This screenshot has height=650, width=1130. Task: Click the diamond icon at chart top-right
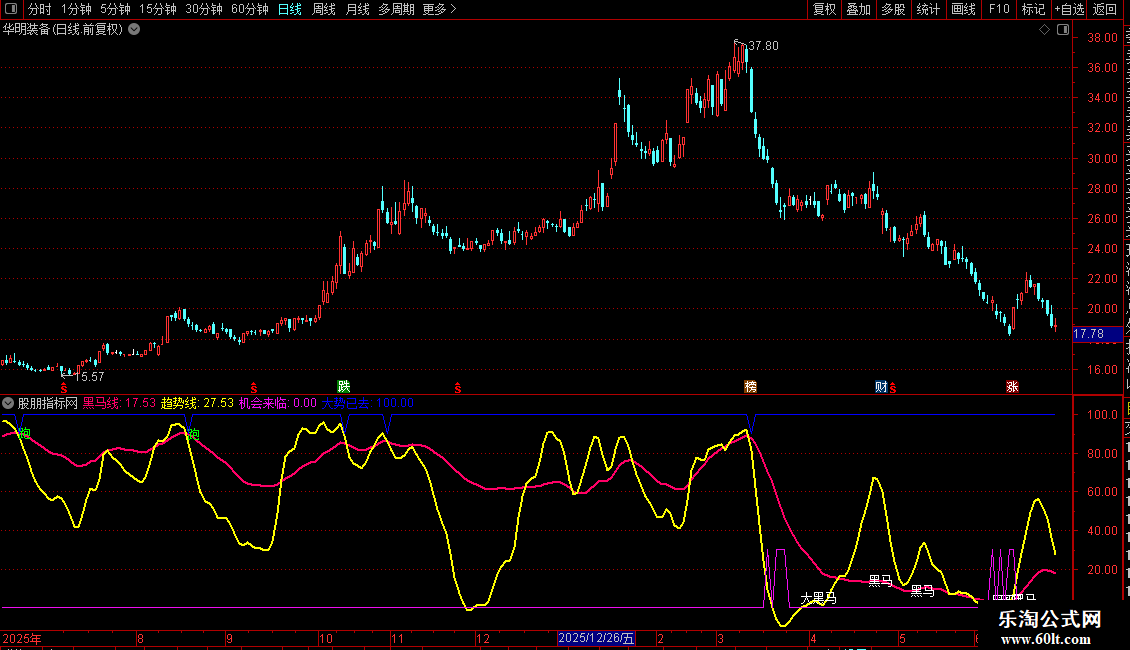[x=1044, y=30]
